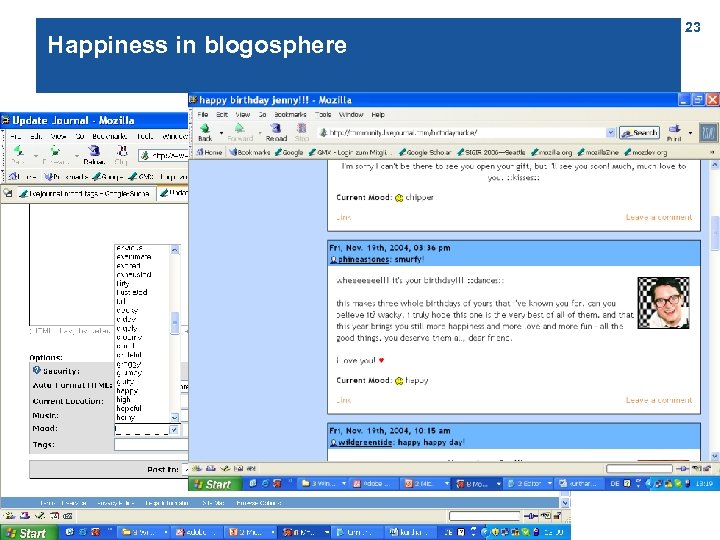Open the Bookmarks toolbar folder in the birthday window
Image resolution: width=720 pixels, height=540 pixels.
click(249, 152)
